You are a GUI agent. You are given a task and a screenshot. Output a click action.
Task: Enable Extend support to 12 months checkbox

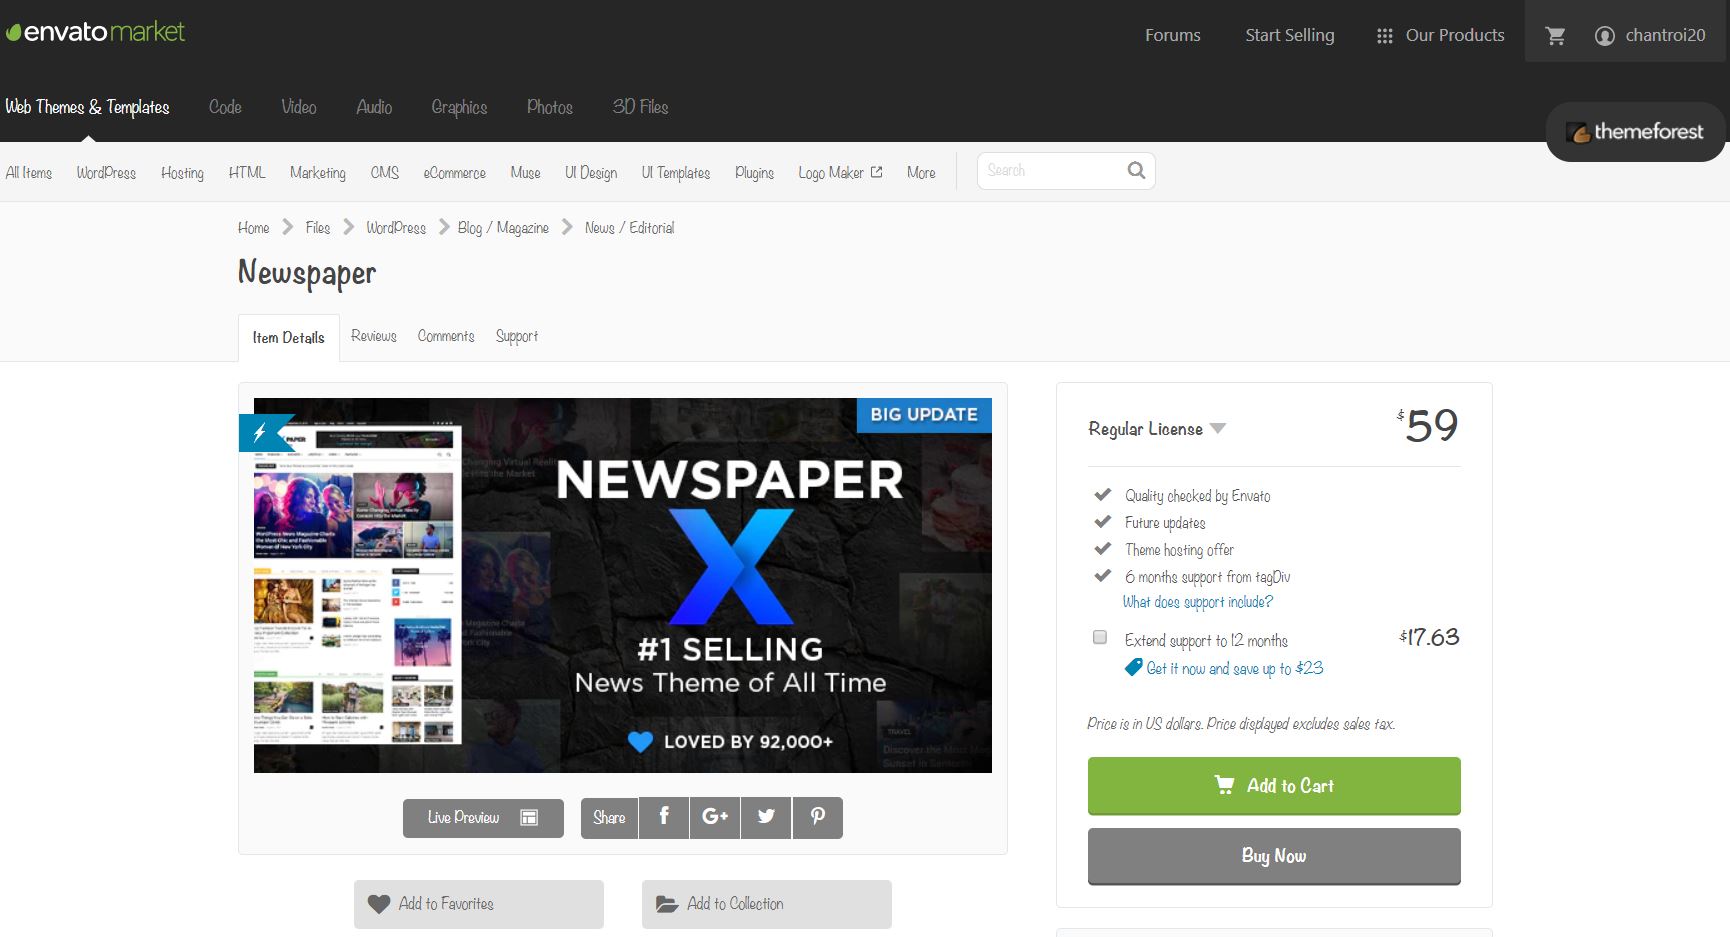click(x=1100, y=637)
